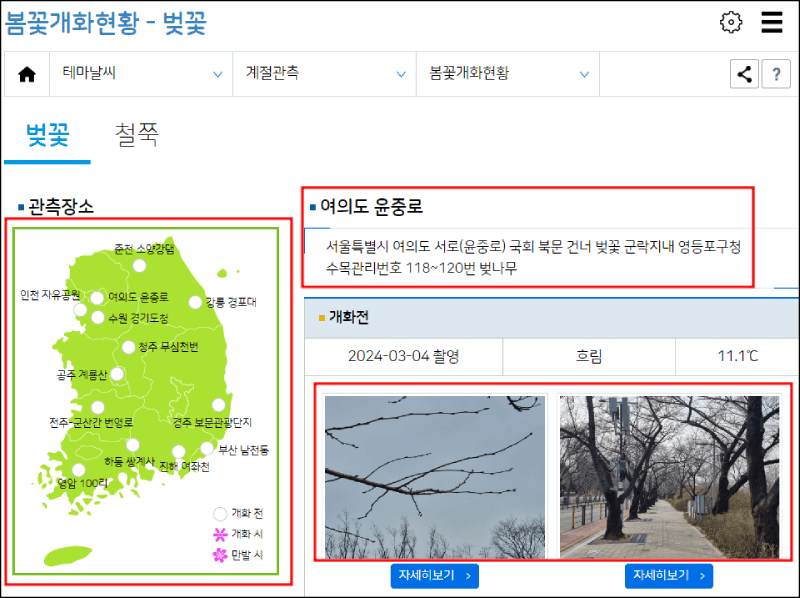Click the 여의도 윤중로 heading
This screenshot has height=598, width=800.
pos(371,207)
